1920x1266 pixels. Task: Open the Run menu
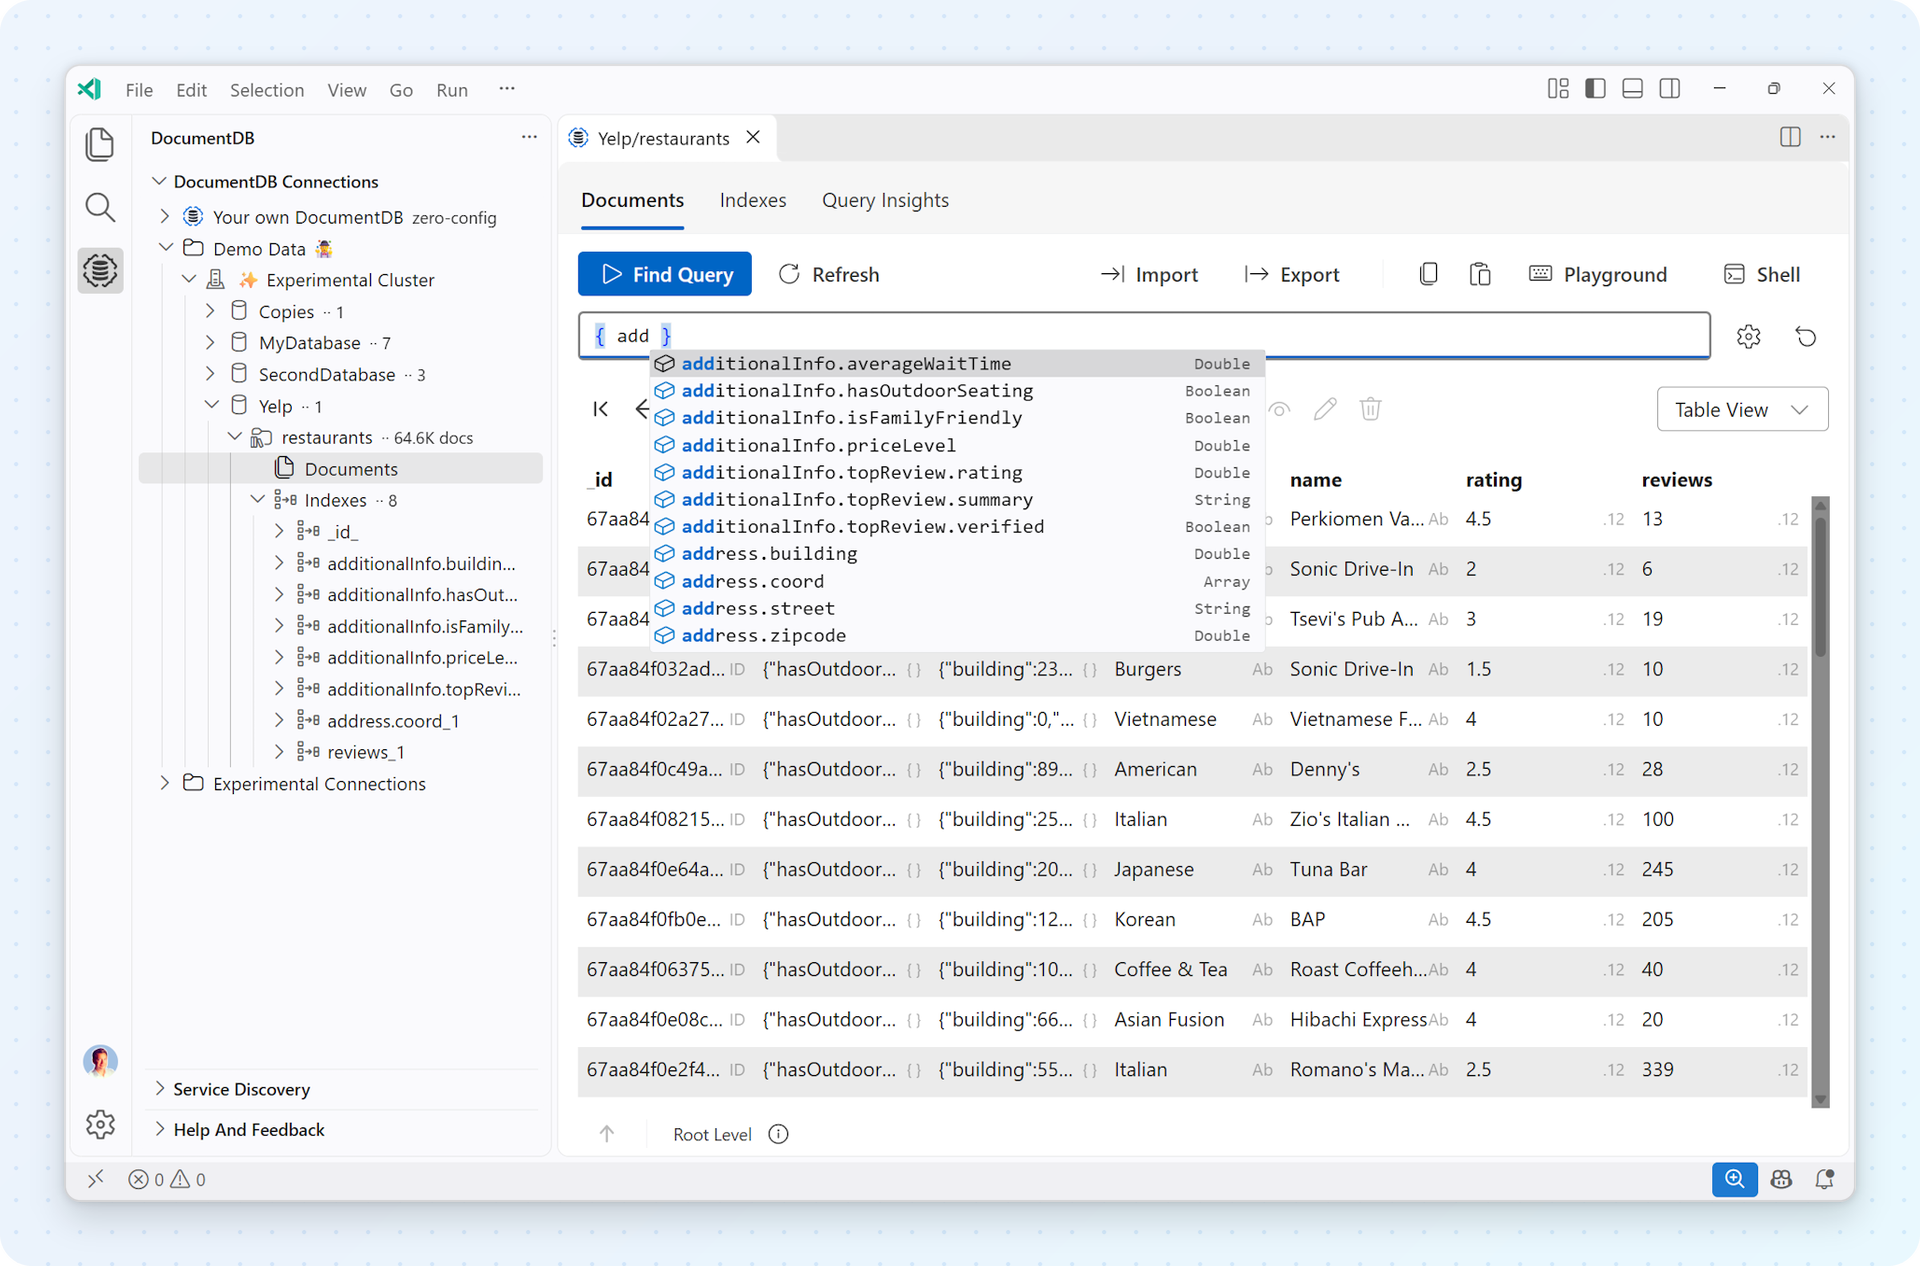pyautogui.click(x=452, y=89)
